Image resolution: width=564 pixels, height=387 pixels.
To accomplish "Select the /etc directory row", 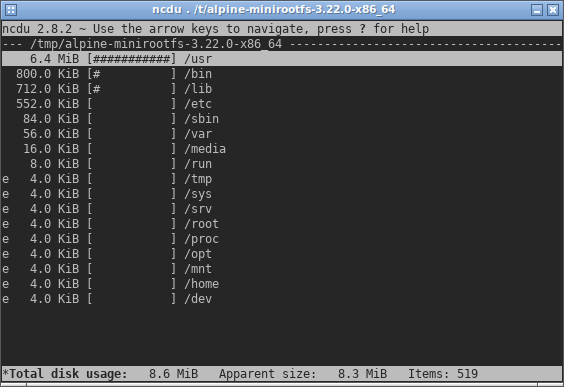I will coord(282,104).
